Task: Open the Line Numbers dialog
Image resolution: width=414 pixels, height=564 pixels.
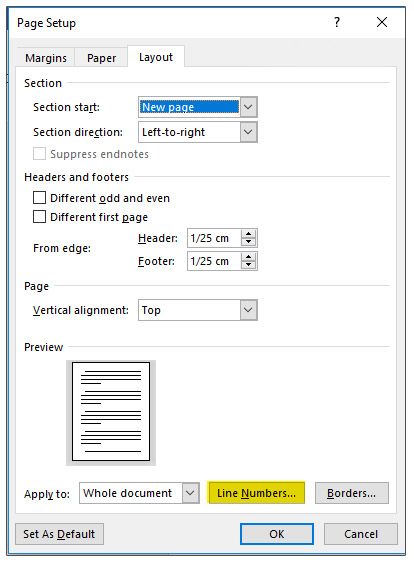Action: [x=256, y=493]
